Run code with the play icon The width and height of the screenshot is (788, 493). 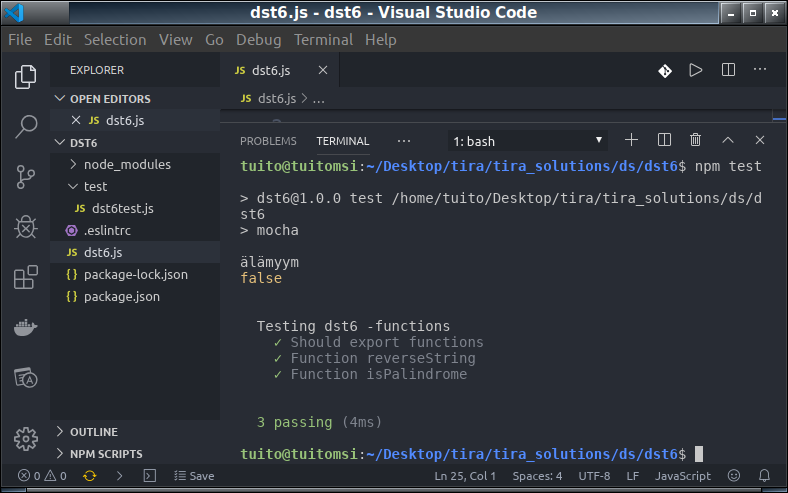tap(696, 70)
